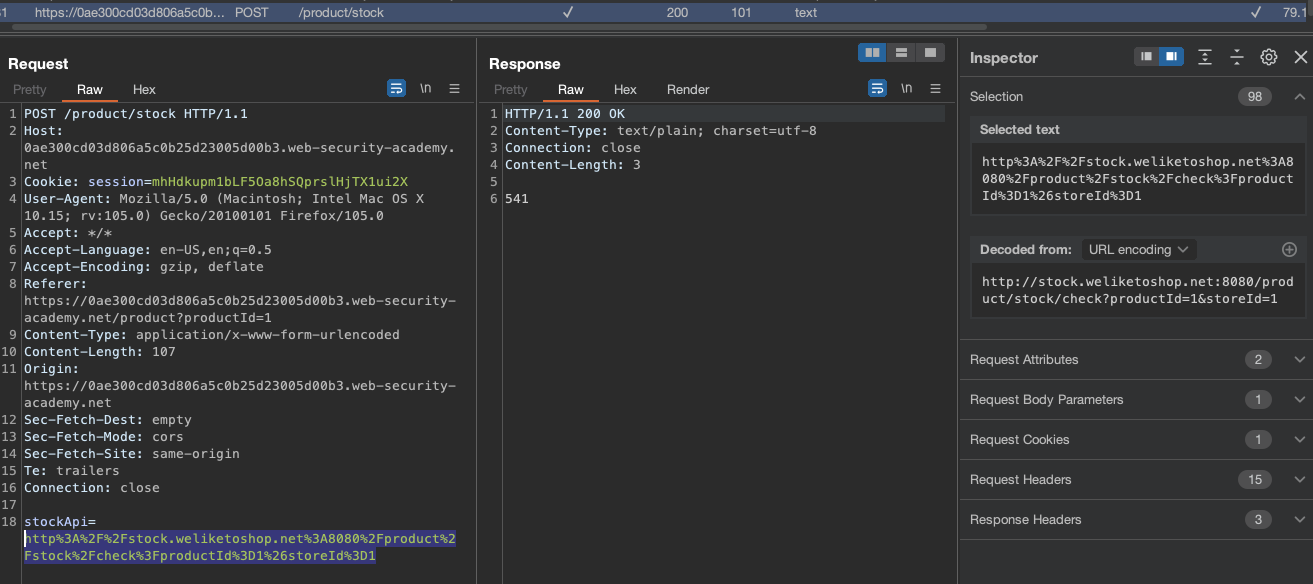Switch to side-by-side request/response layout
This screenshot has height=584, width=1313.
873,52
